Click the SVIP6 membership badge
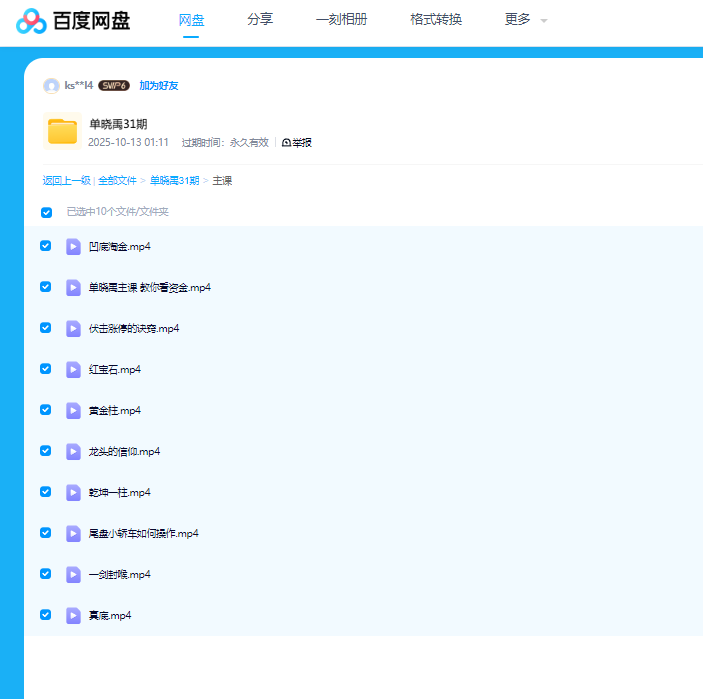The image size is (703, 699). coord(114,86)
